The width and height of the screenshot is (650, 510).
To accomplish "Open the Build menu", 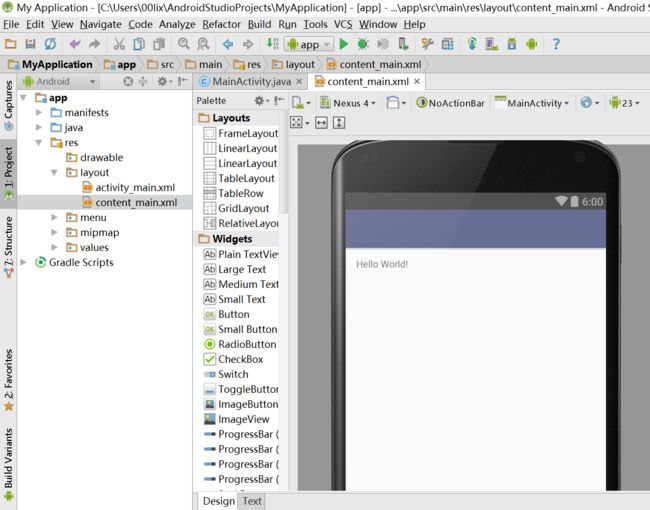I will (x=259, y=24).
